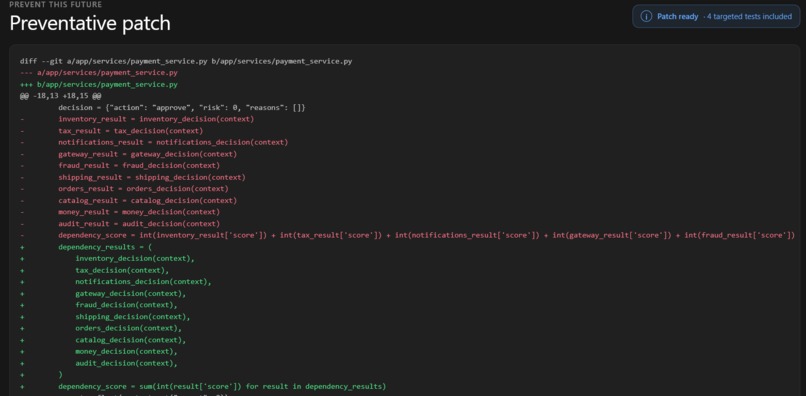806x396 pixels.
Task: Click removed long "dependency_score = int(inventory_result" line
Action: (427, 236)
